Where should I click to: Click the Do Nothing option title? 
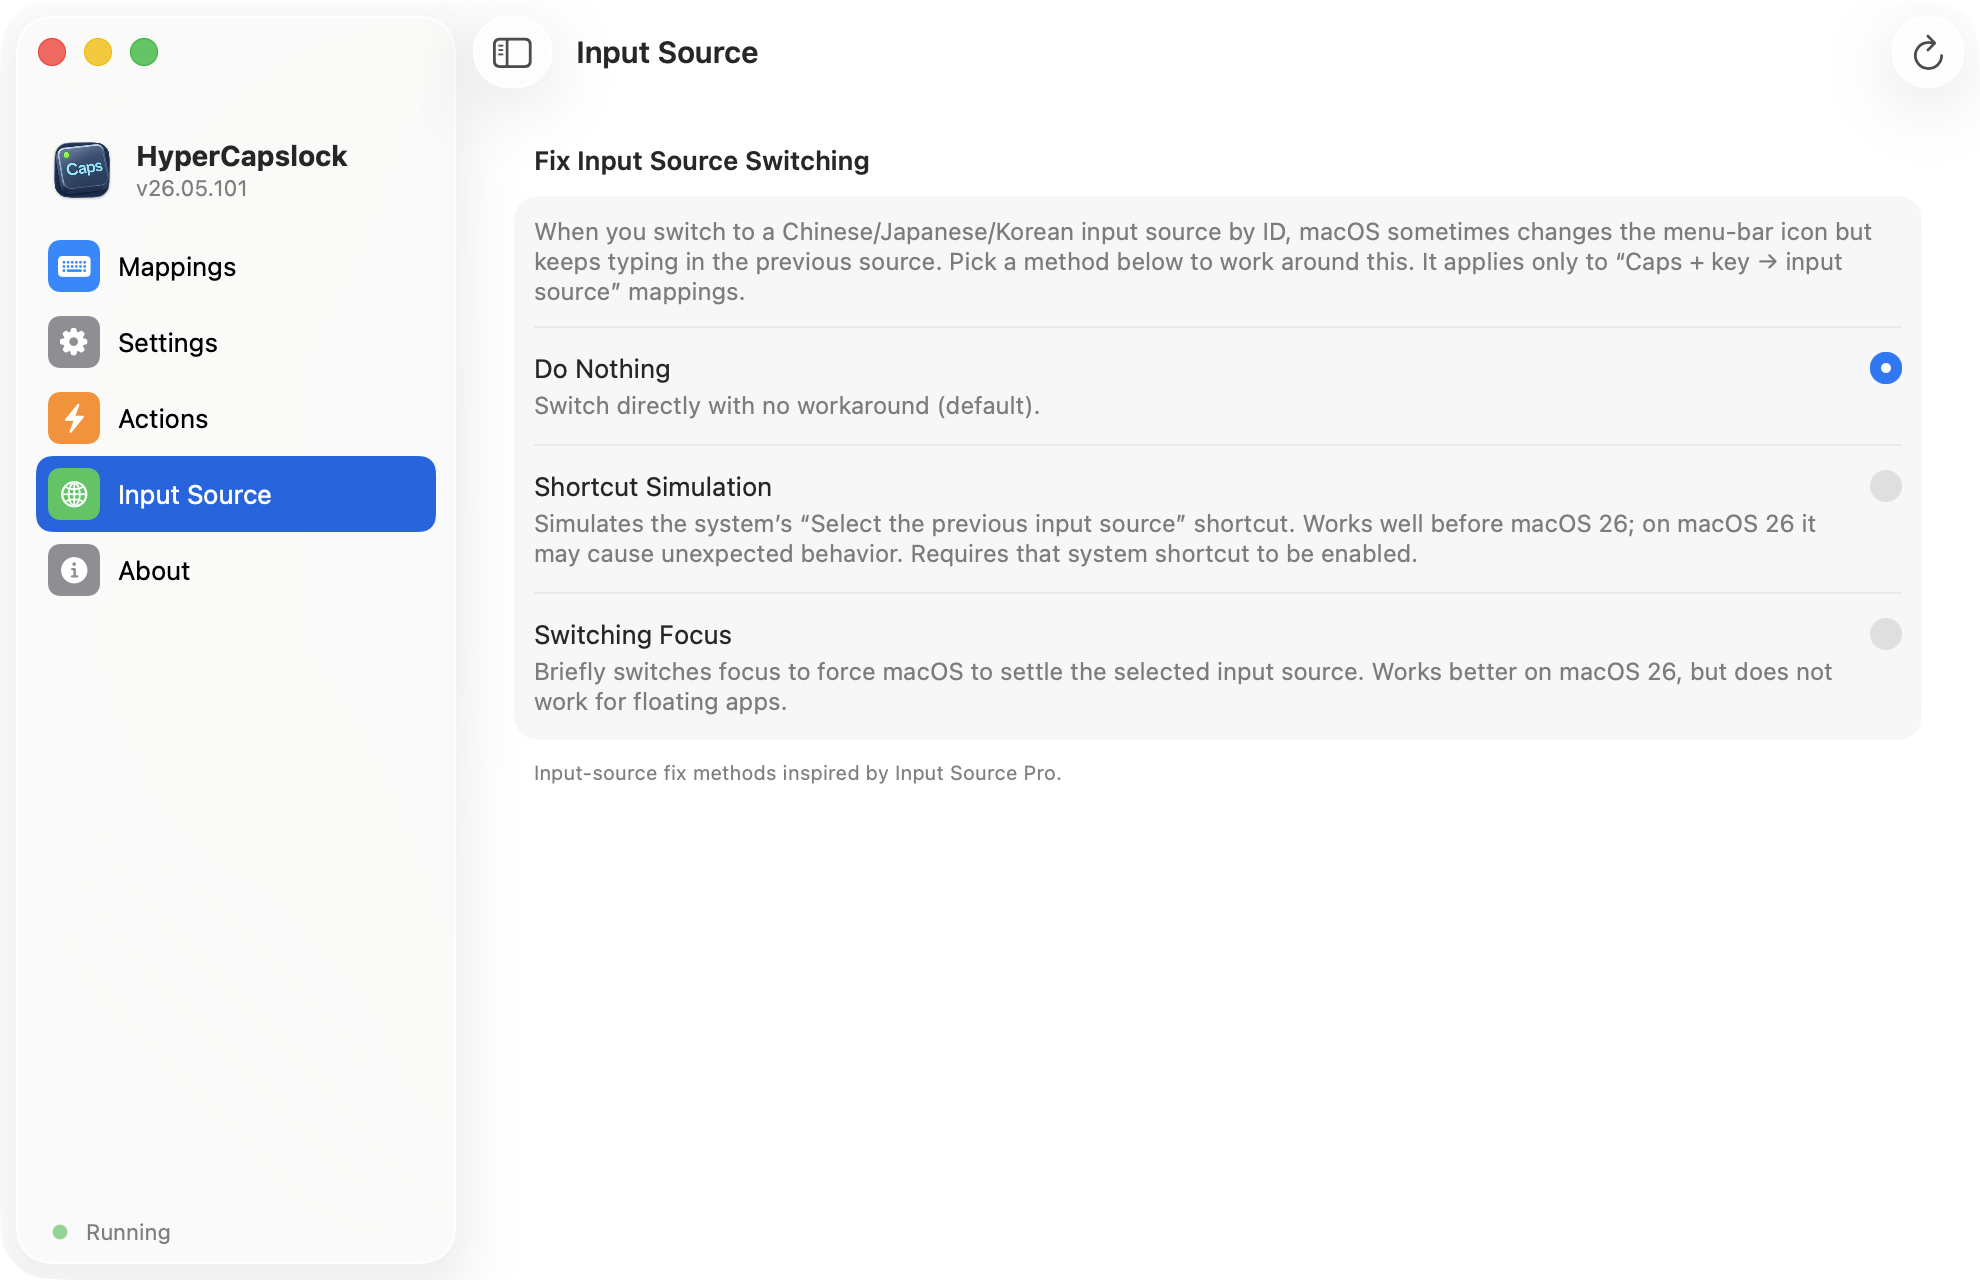602,369
